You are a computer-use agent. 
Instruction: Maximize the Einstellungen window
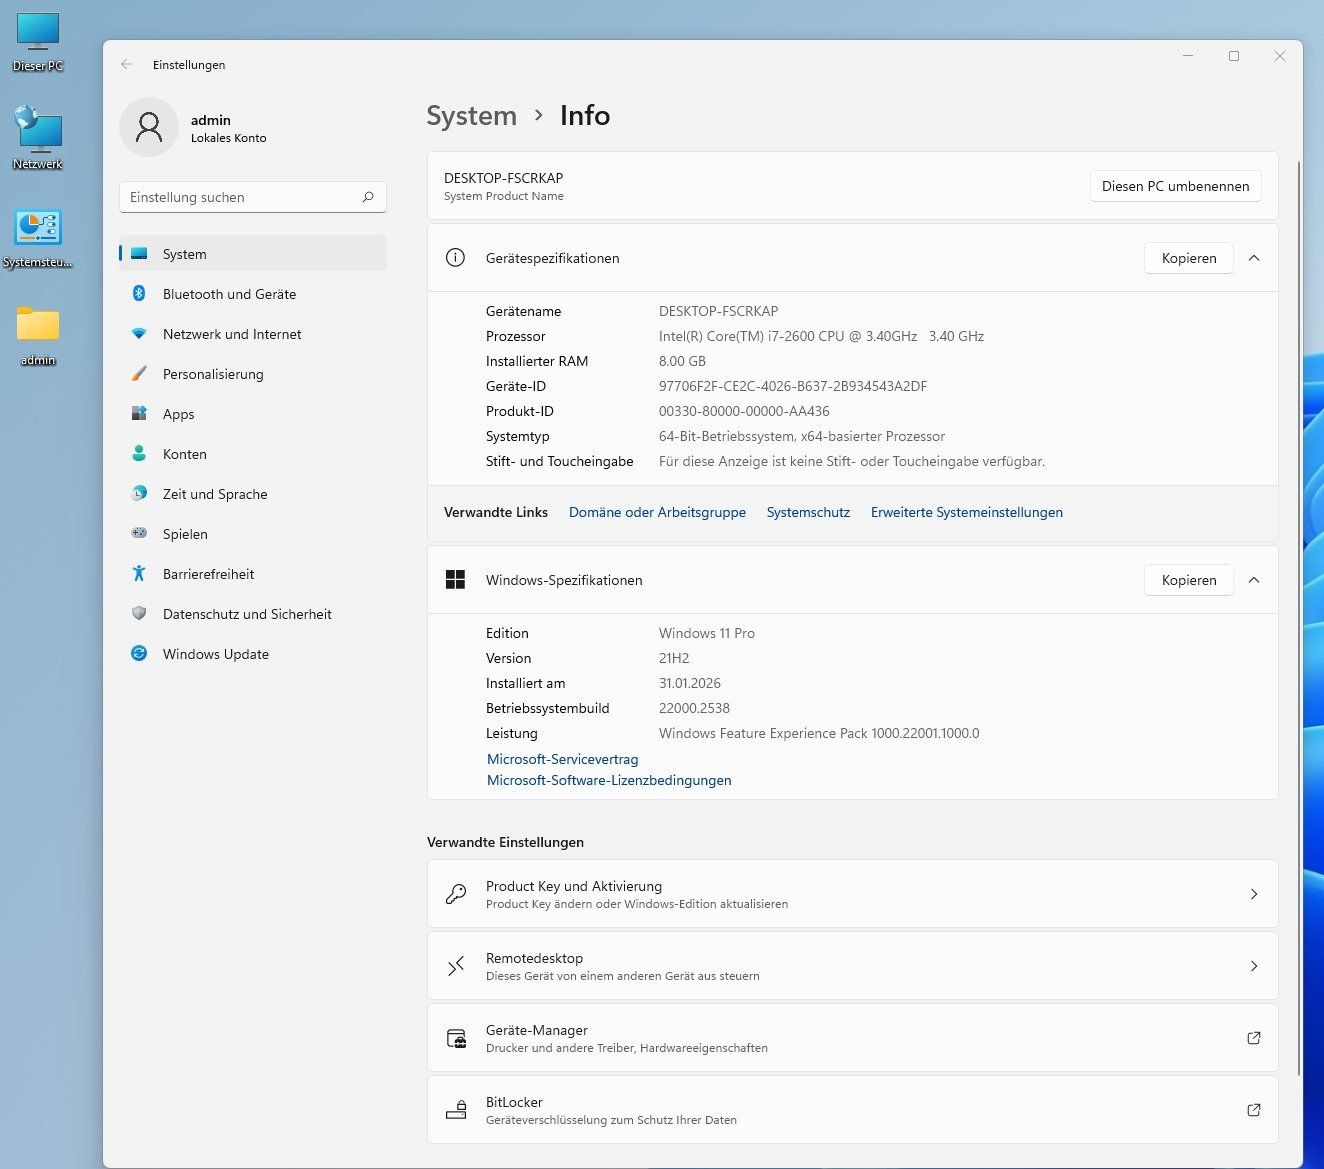(x=1234, y=56)
